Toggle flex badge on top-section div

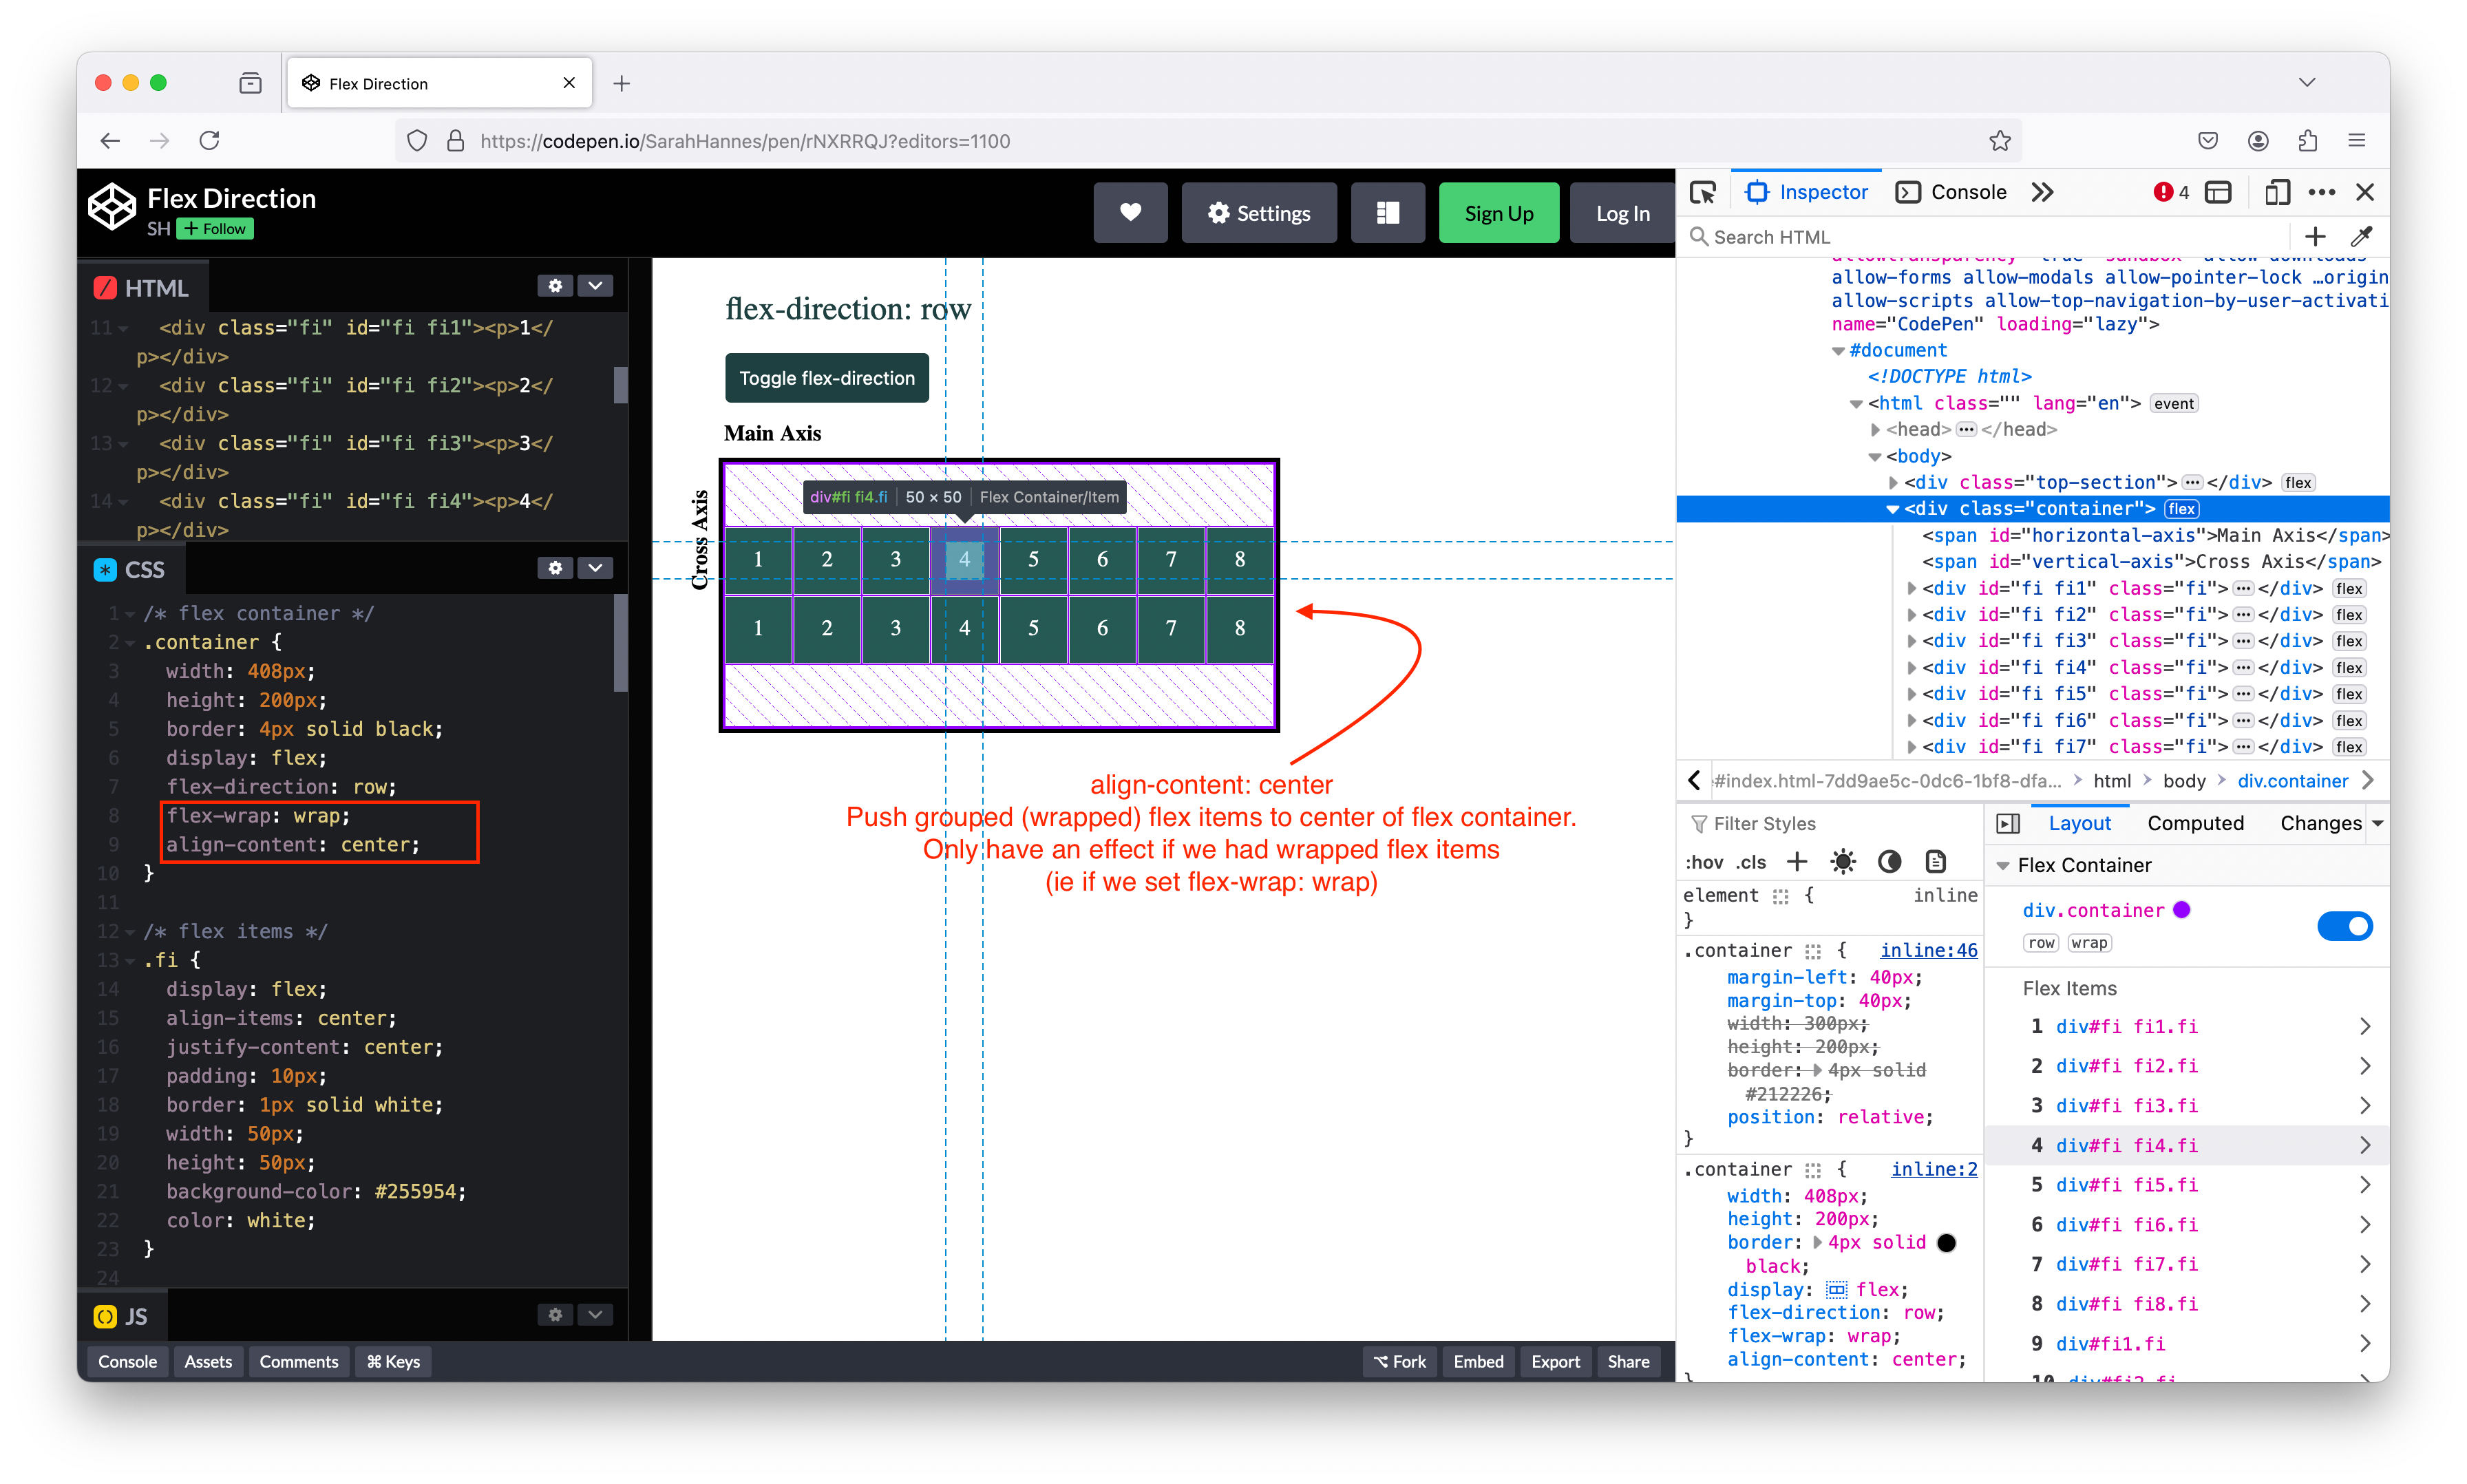coord(2298,483)
